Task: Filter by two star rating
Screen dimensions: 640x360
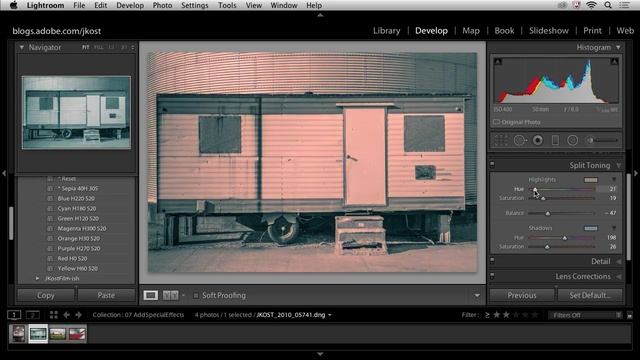Action: [x=506, y=315]
